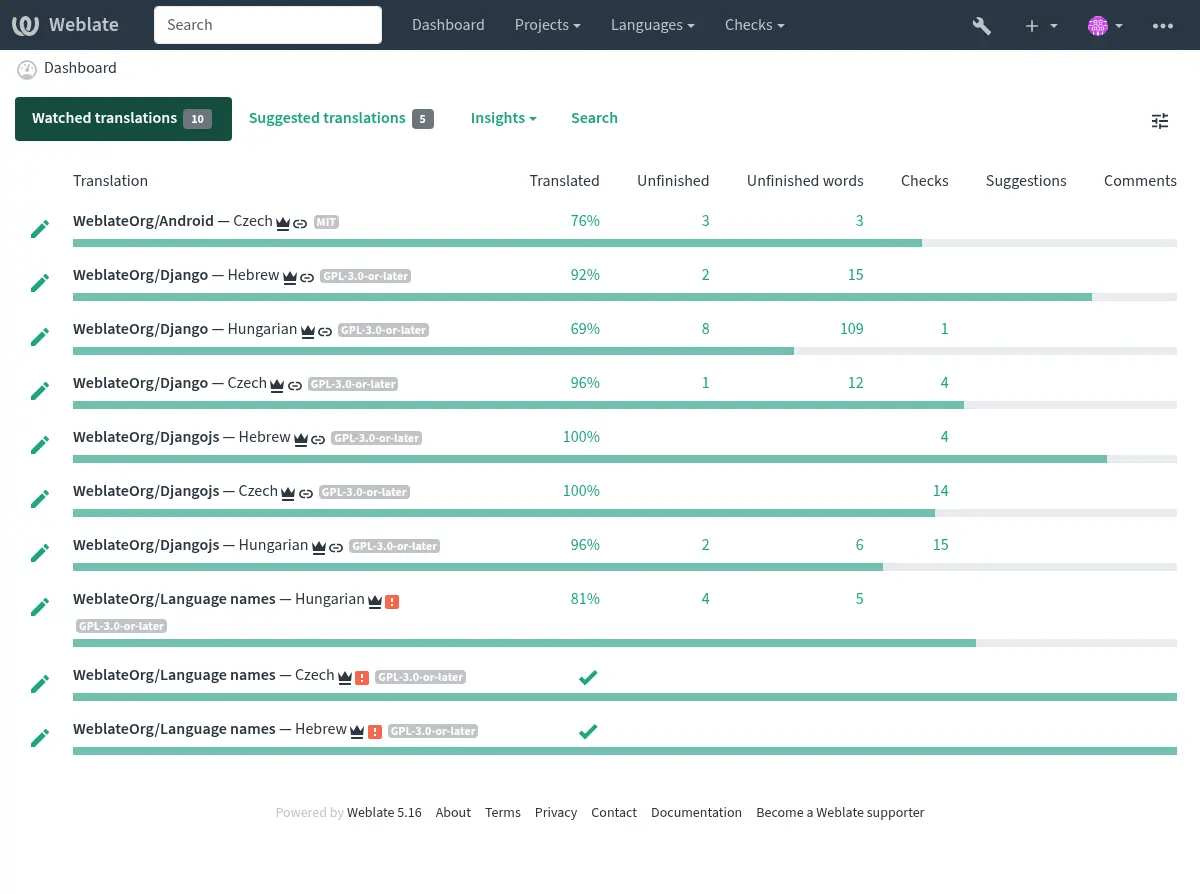Image resolution: width=1200 pixels, height=894 pixels.
Task: Expand the Languages dropdown menu
Action: point(653,25)
